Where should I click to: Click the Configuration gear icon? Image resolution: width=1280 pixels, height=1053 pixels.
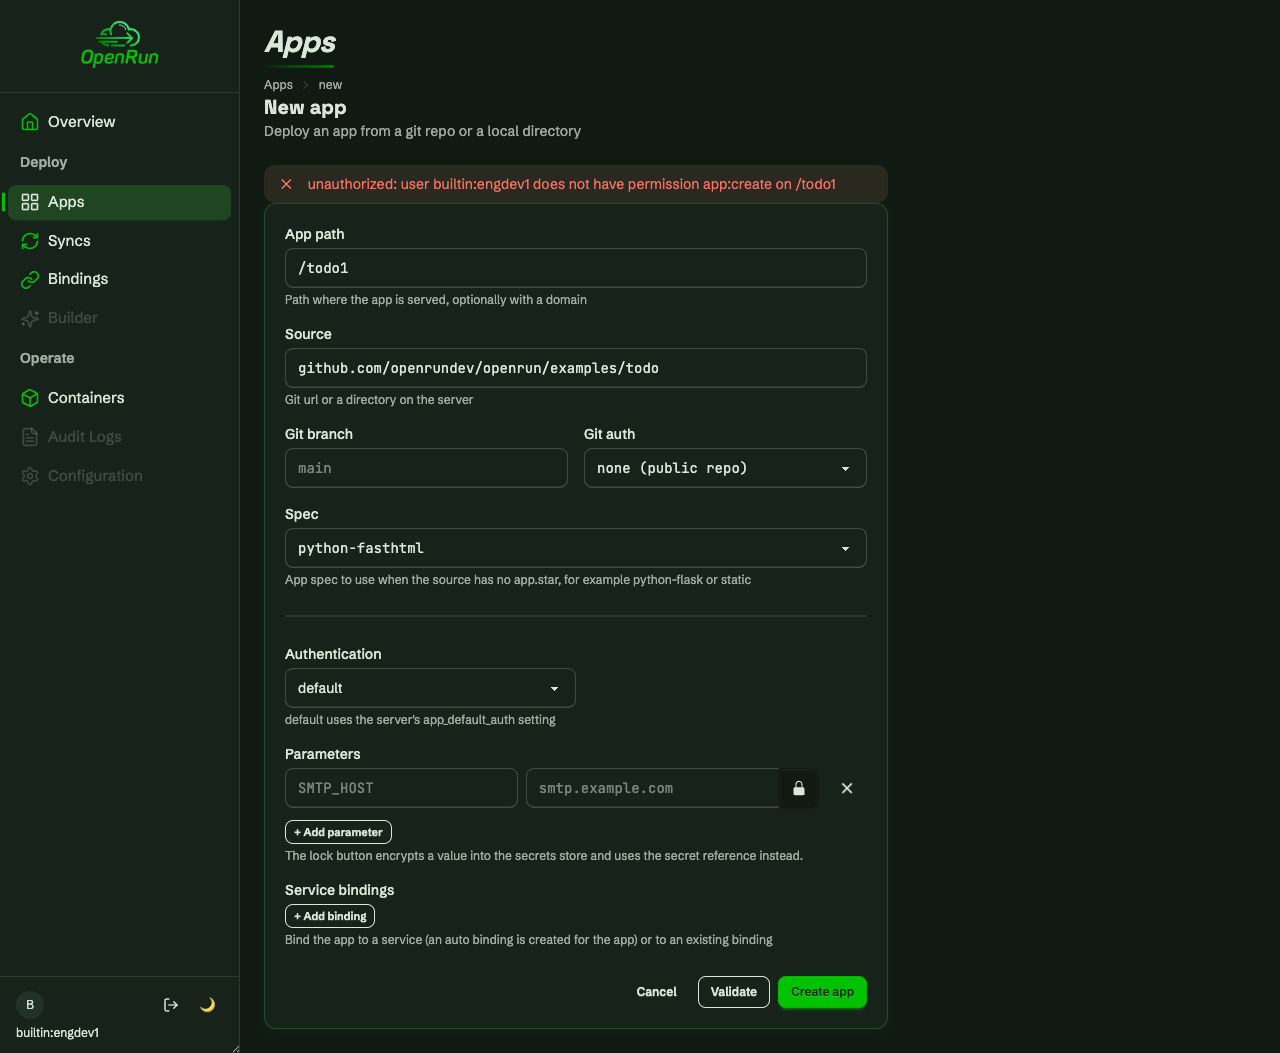pos(30,476)
